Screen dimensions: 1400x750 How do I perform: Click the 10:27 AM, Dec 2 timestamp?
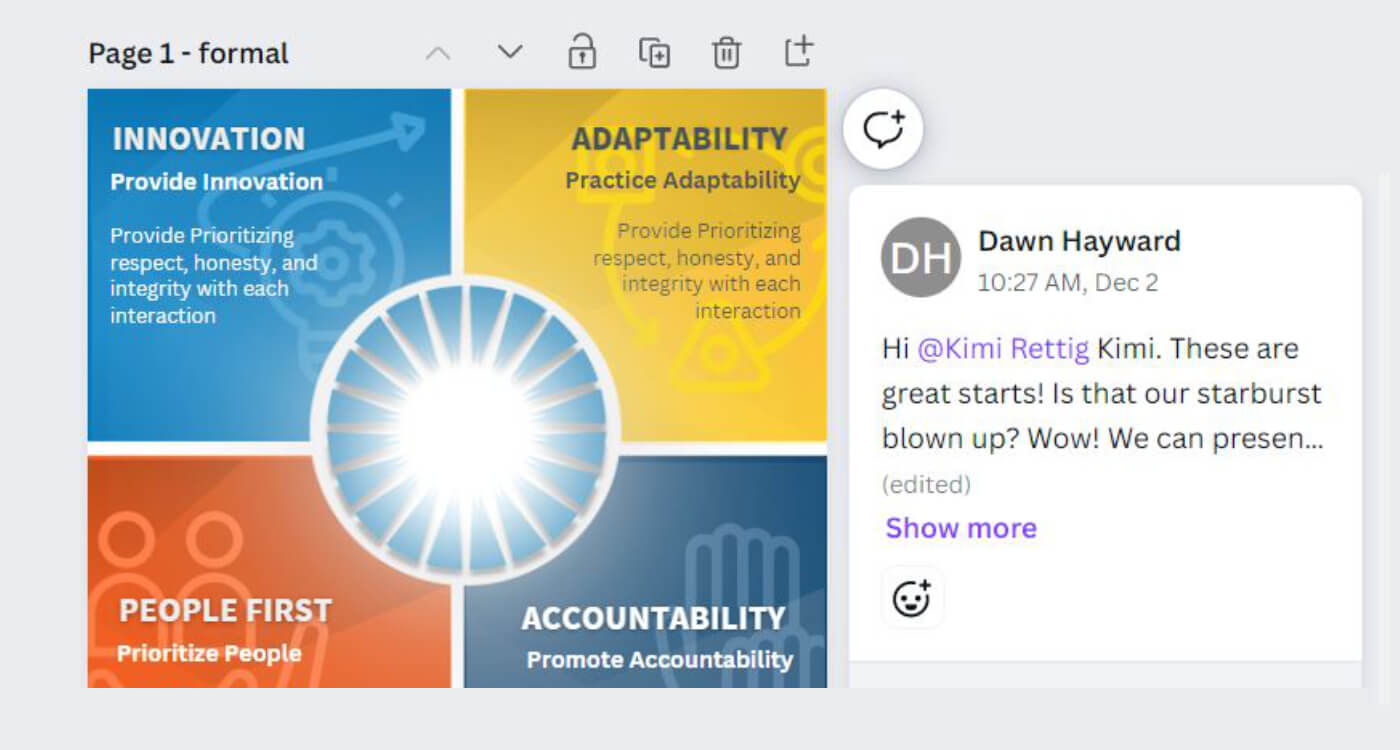1067,283
